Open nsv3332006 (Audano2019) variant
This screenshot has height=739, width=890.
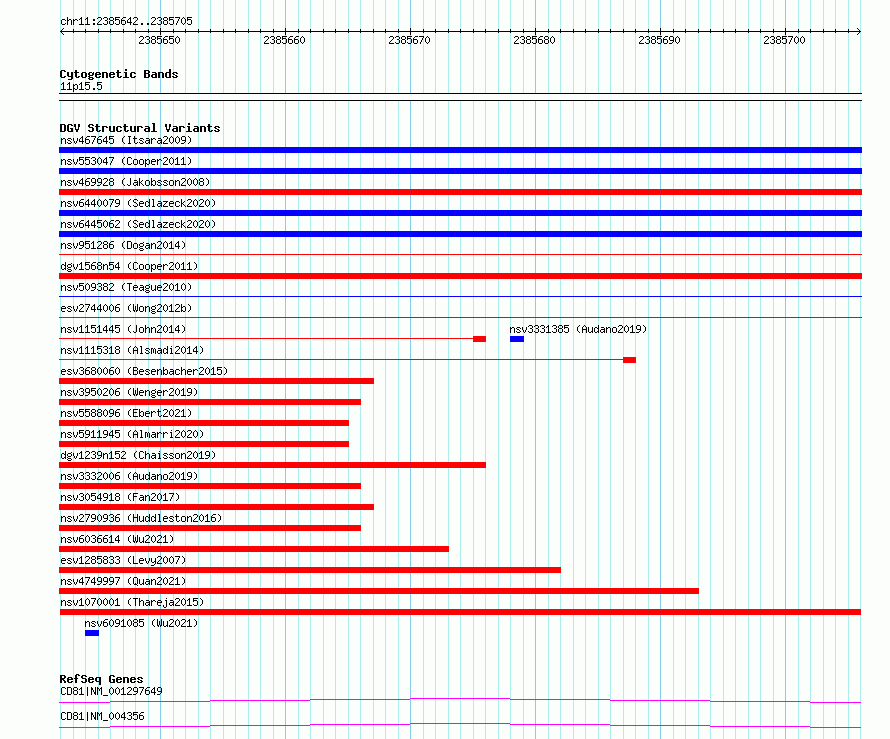pyautogui.click(x=129, y=476)
